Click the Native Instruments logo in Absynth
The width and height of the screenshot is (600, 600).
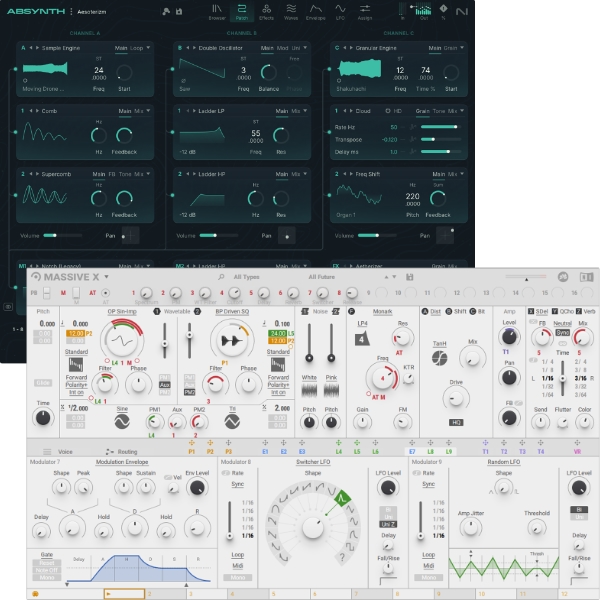462,11
